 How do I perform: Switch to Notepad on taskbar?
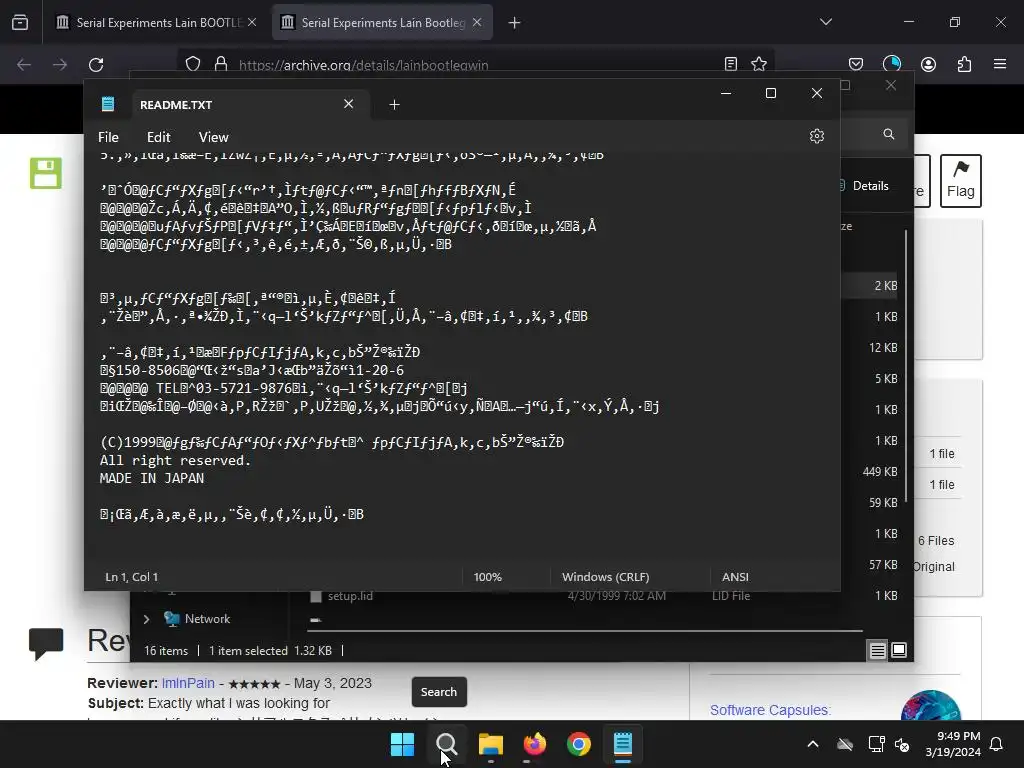click(x=623, y=744)
